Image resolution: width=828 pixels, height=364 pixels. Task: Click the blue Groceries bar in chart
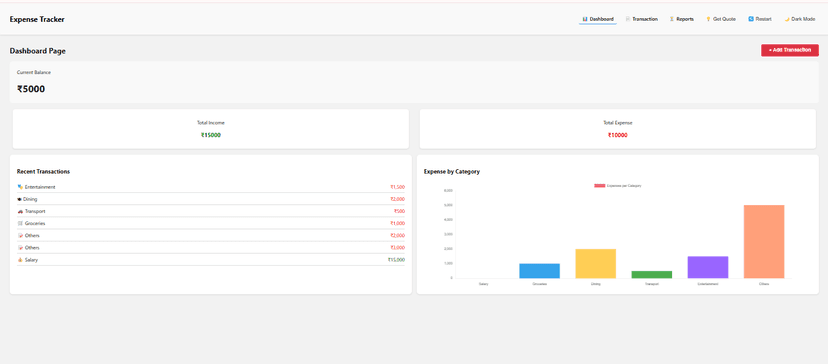(x=539, y=271)
